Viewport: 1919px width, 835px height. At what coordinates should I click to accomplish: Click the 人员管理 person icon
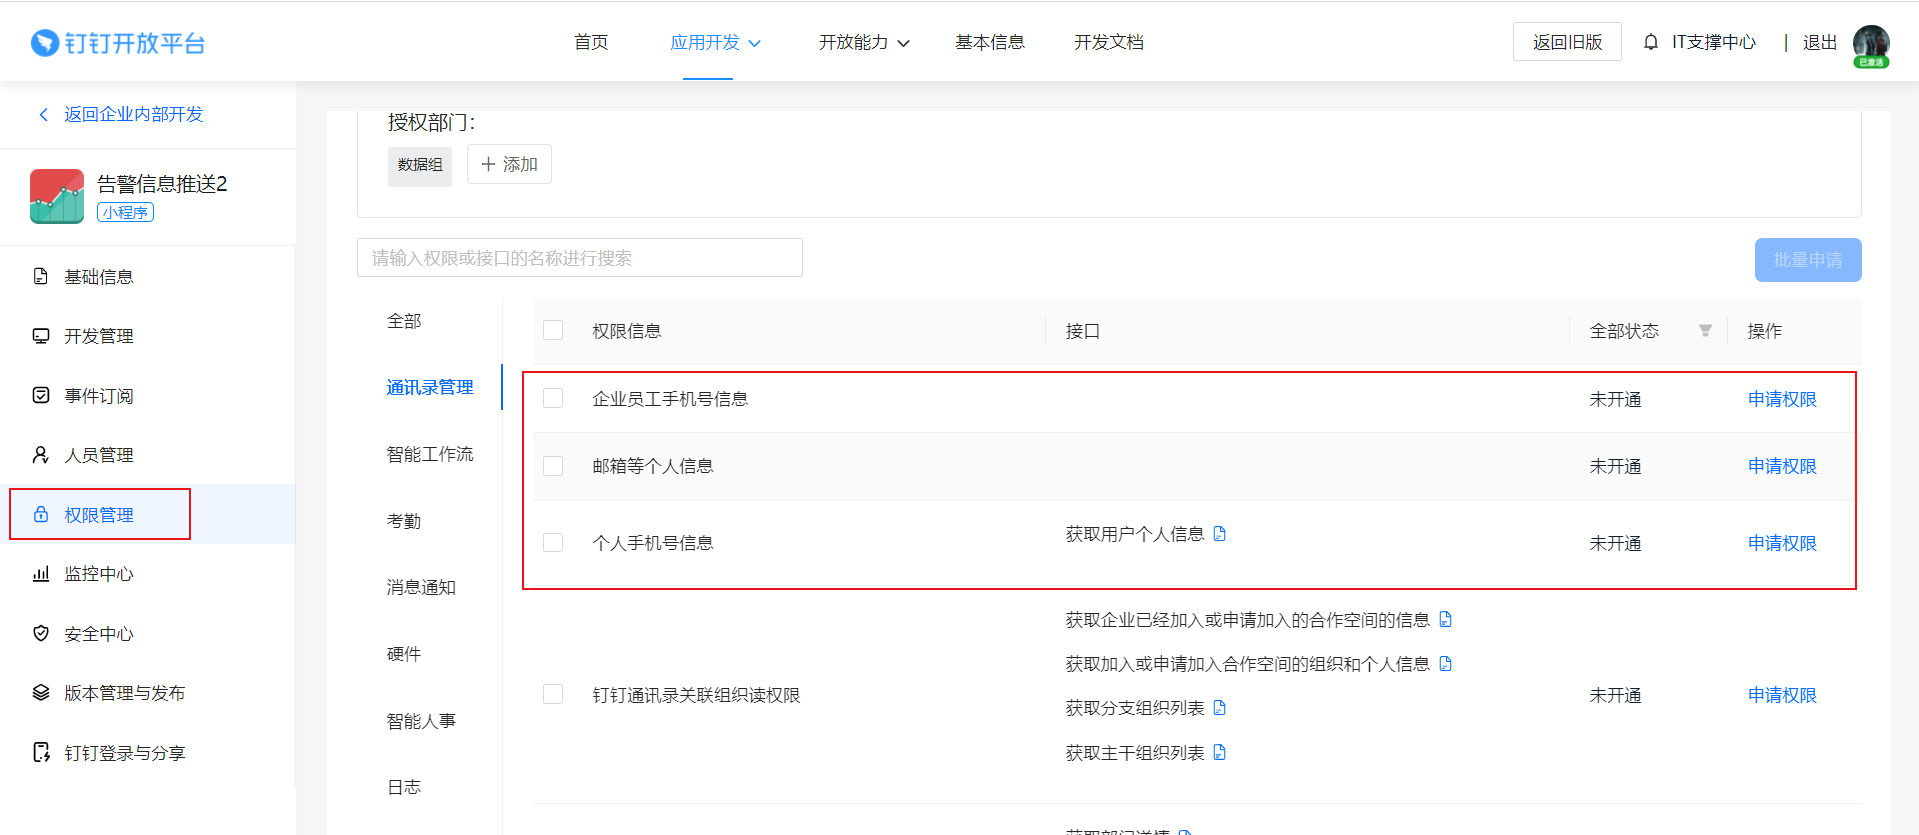[x=41, y=455]
